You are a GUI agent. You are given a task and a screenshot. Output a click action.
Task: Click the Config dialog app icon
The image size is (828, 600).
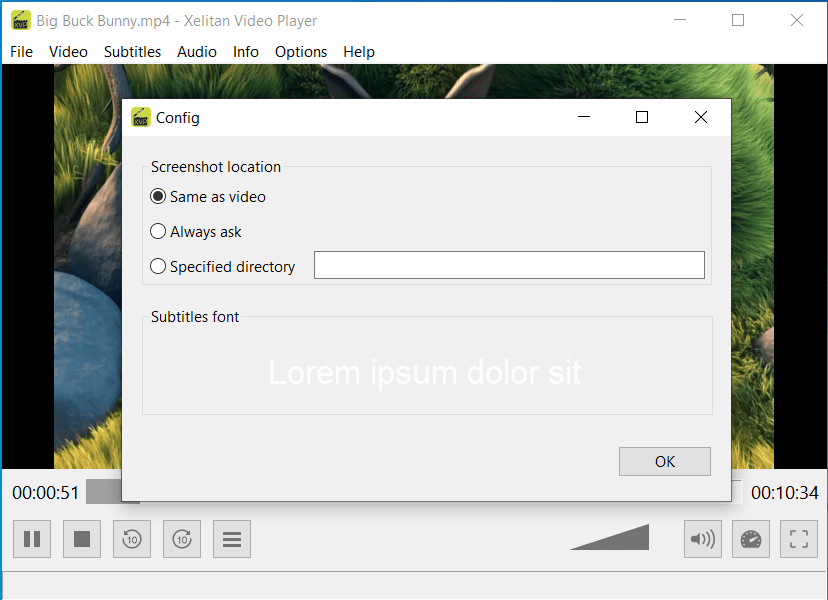pos(140,117)
